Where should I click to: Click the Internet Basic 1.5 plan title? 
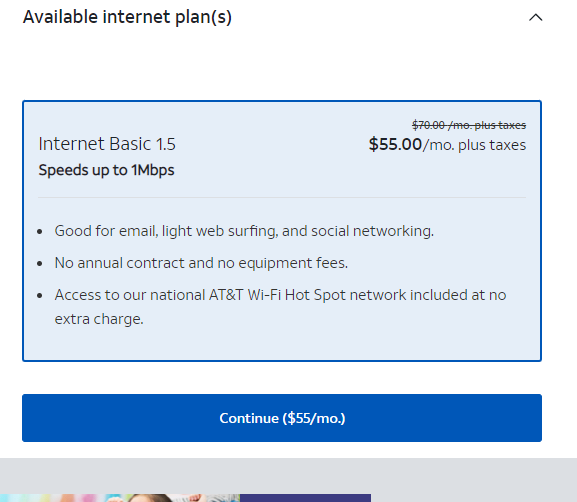pos(107,144)
